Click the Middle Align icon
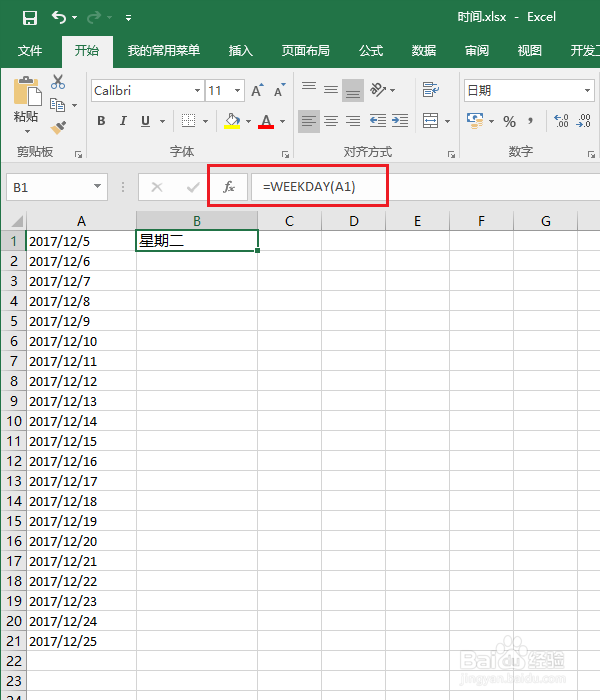This screenshot has width=600, height=700. point(331,90)
